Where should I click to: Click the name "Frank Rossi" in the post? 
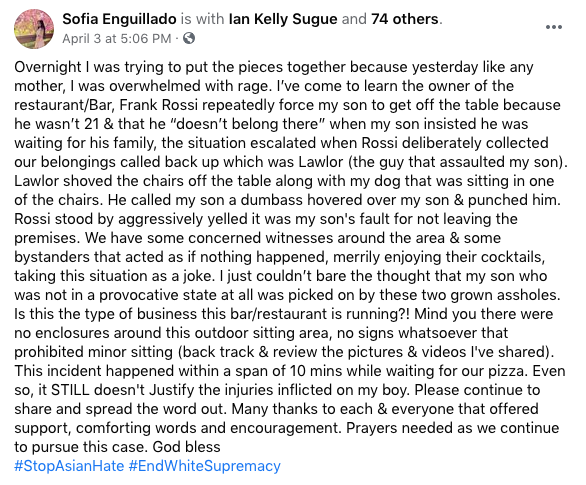[158, 105]
